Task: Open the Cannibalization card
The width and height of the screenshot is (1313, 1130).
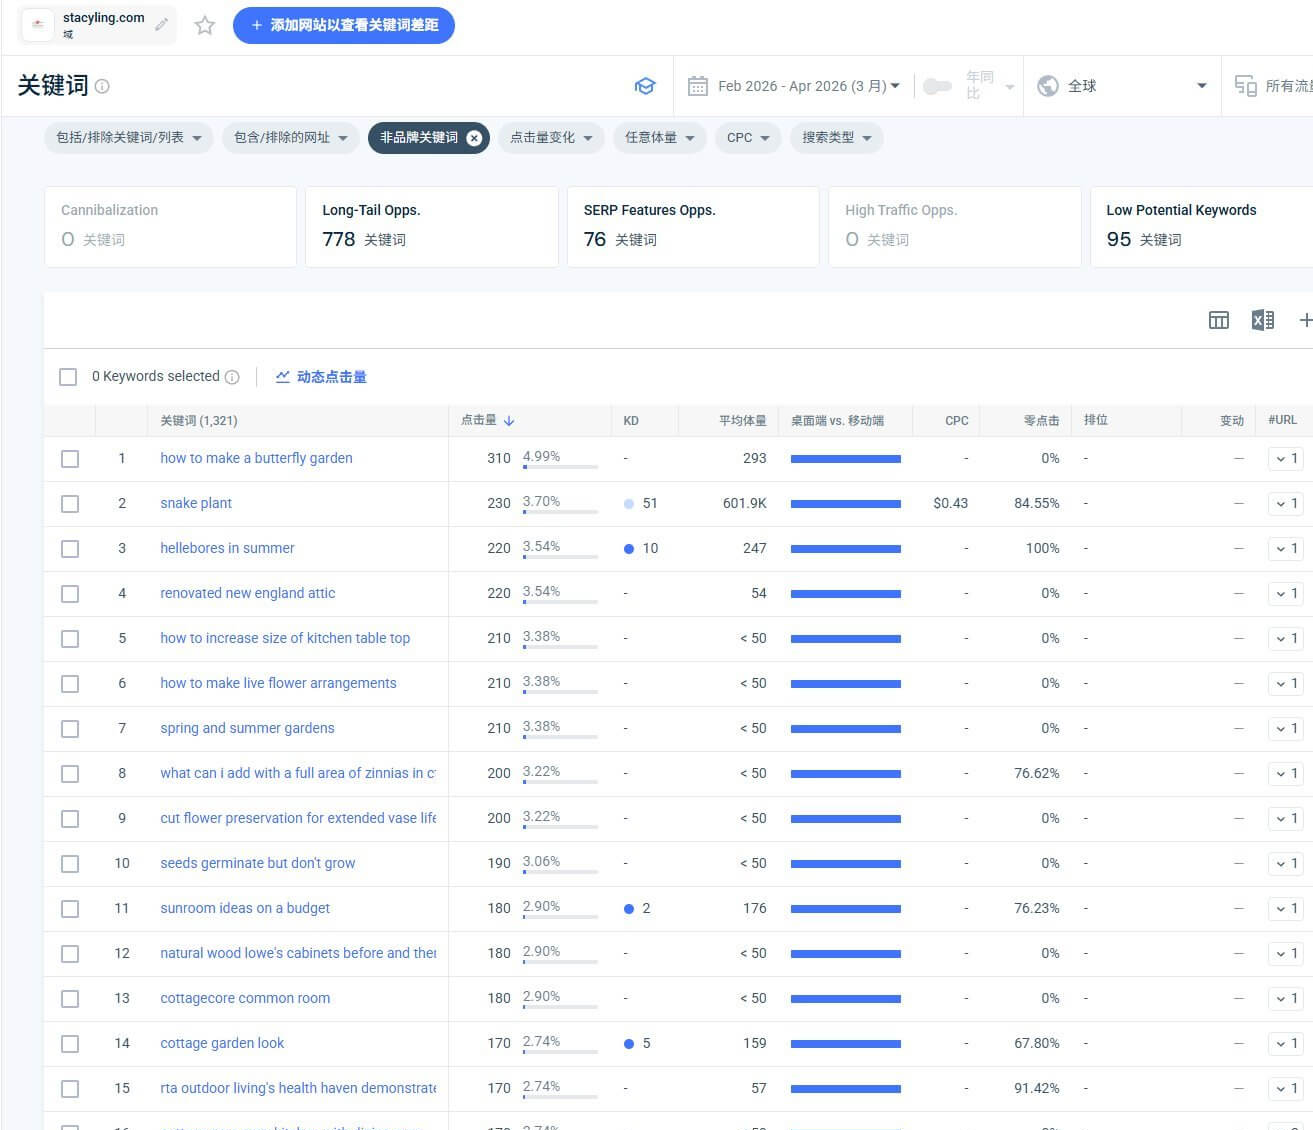Action: (x=170, y=227)
